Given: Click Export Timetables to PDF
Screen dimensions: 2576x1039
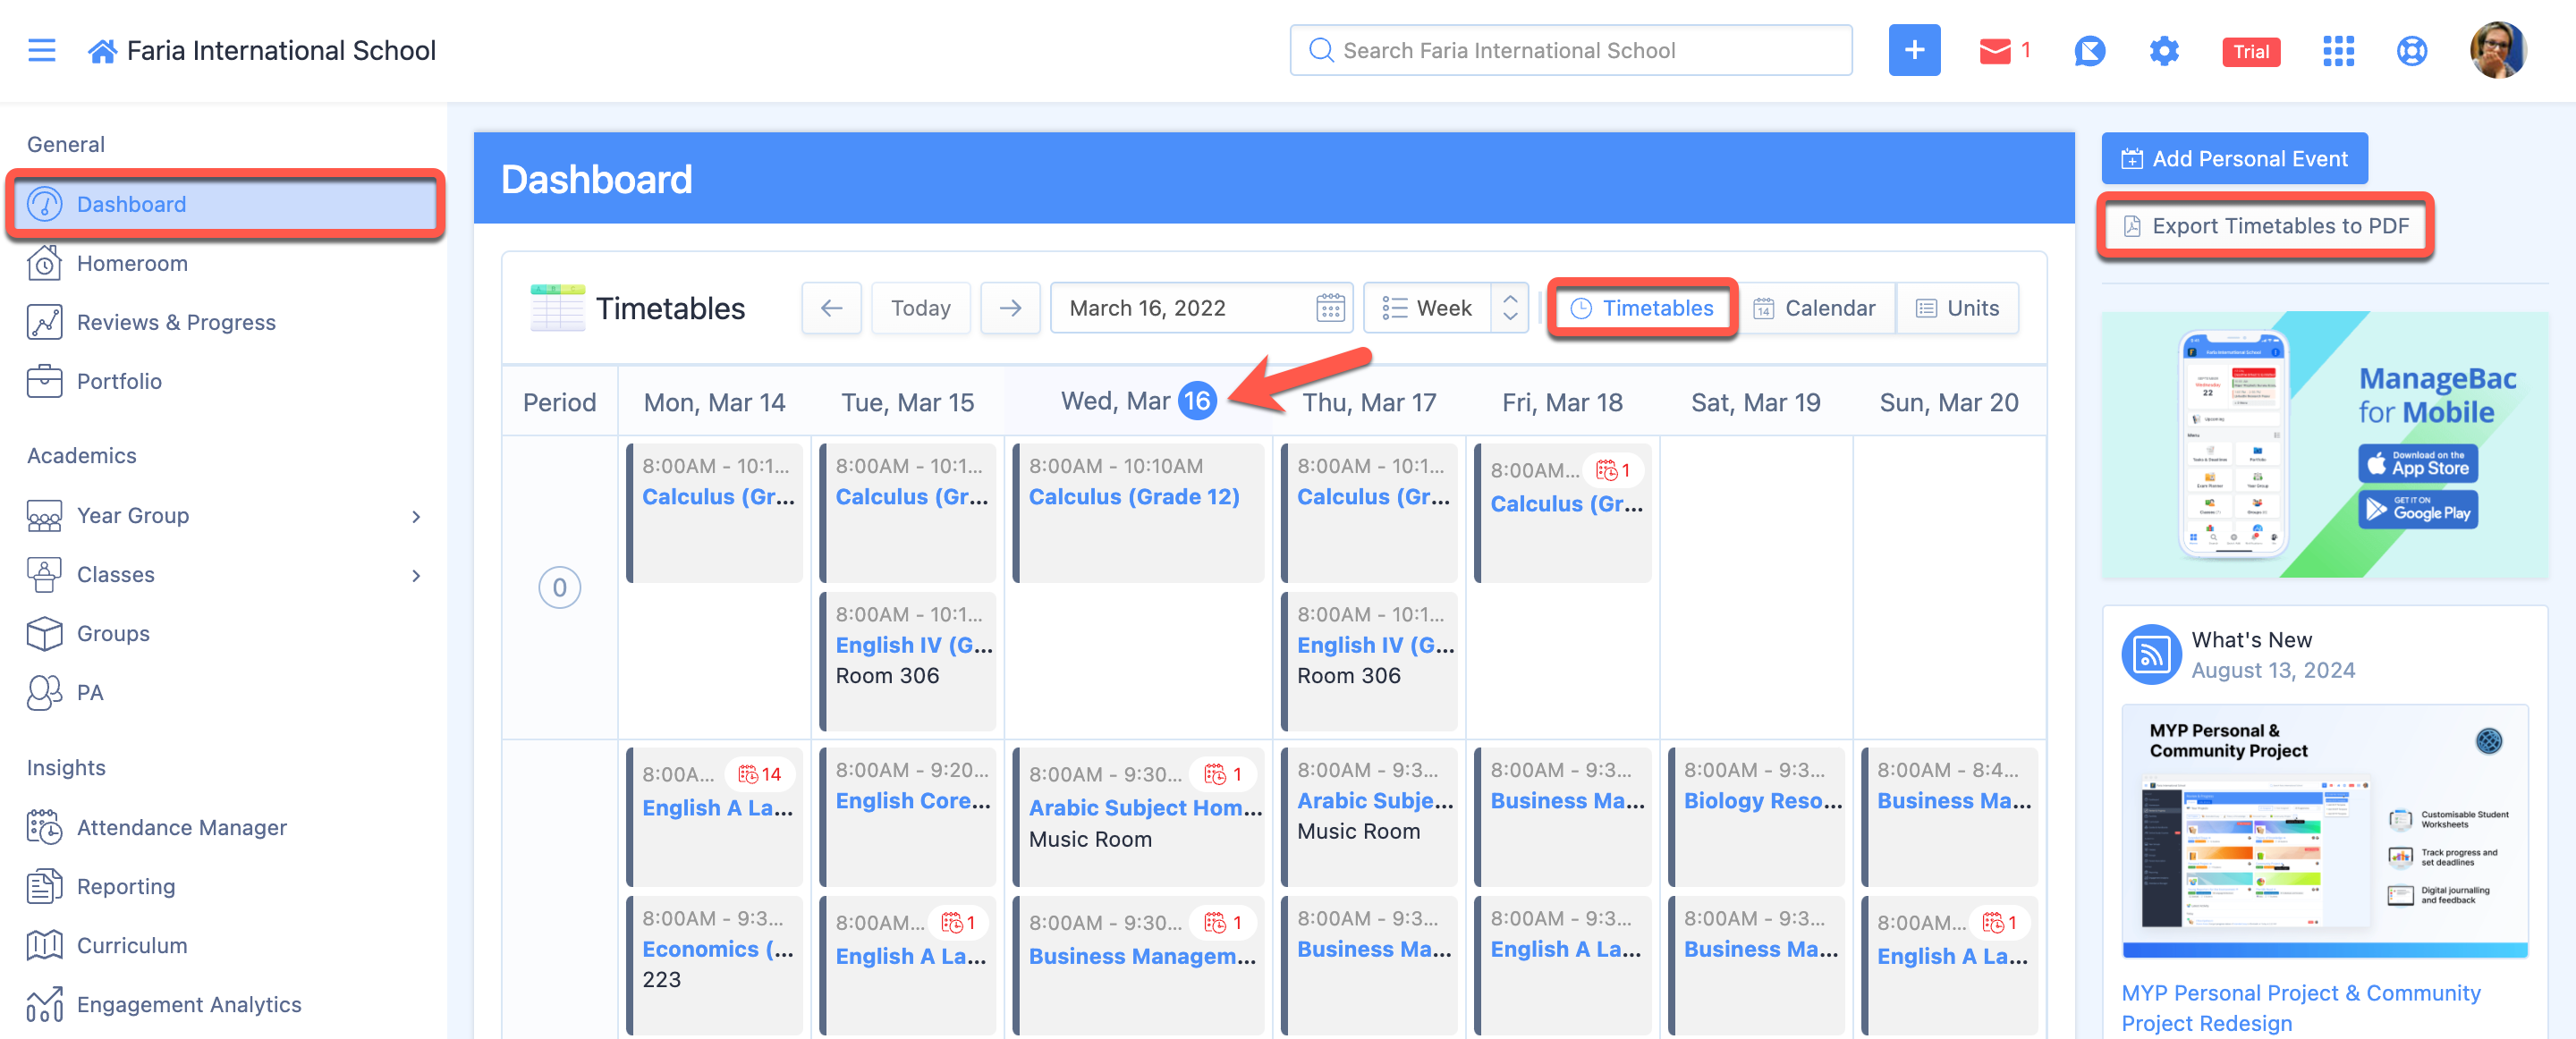Looking at the screenshot, I should (x=2265, y=226).
